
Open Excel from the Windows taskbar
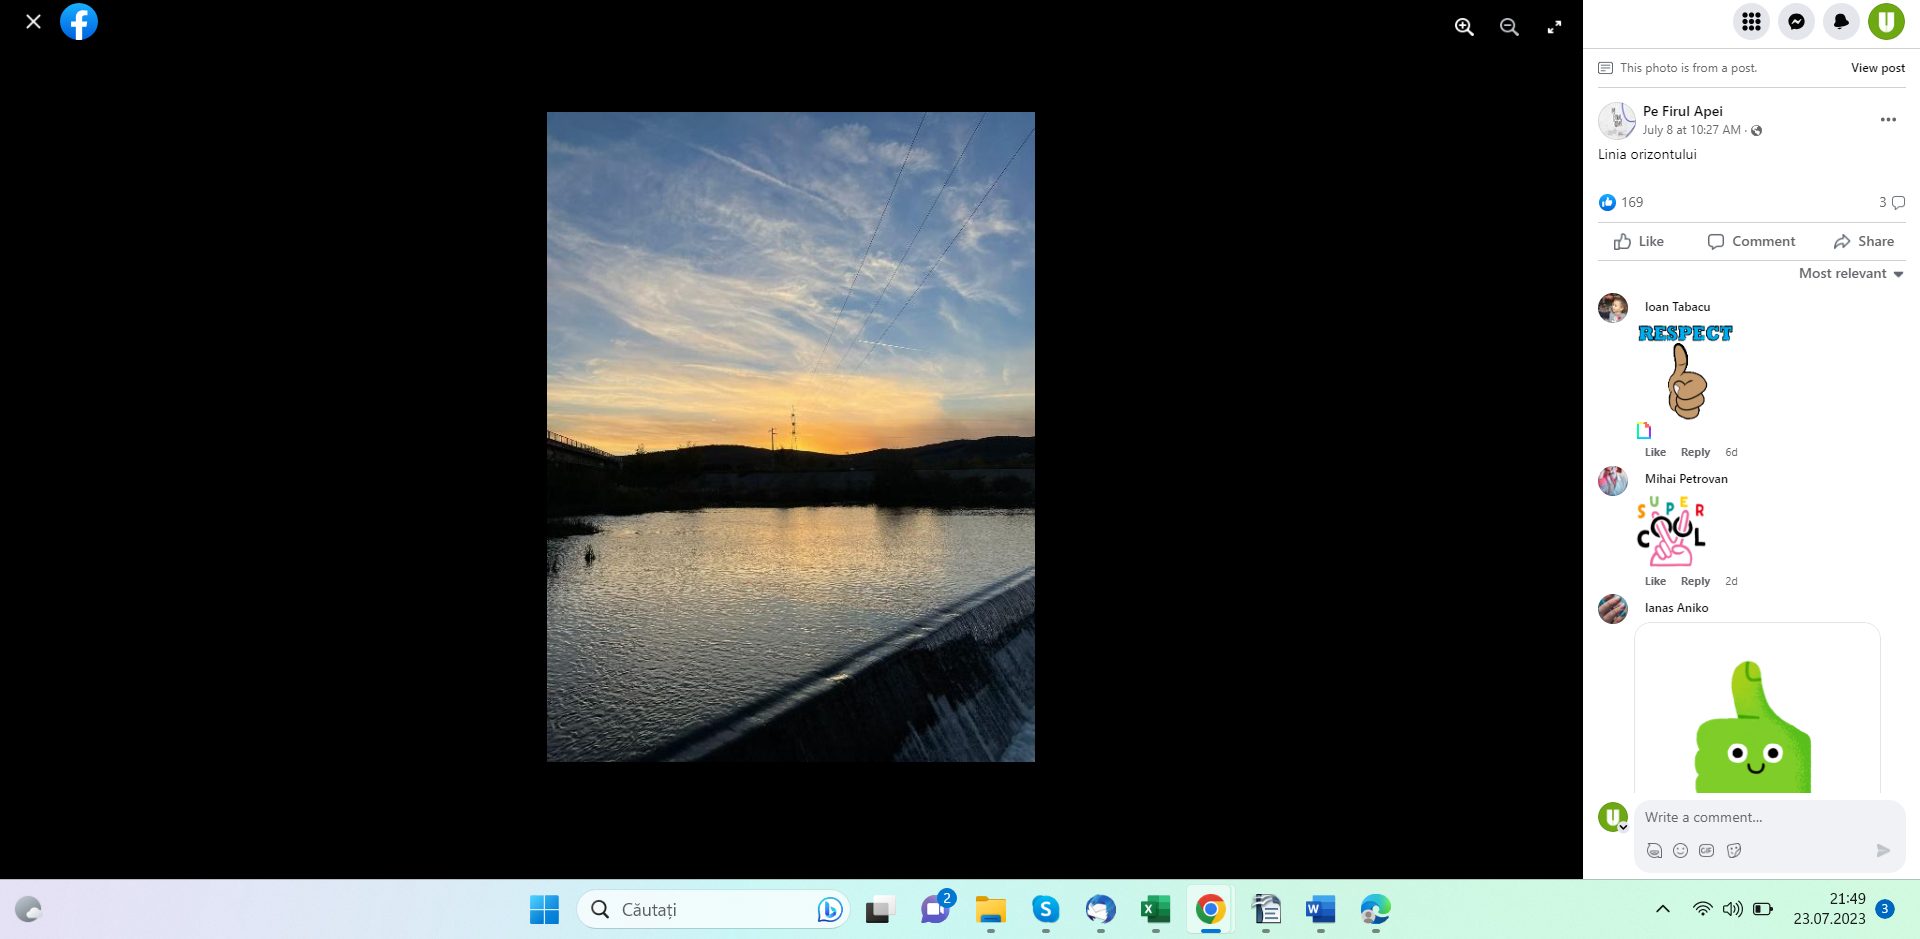coord(1155,909)
